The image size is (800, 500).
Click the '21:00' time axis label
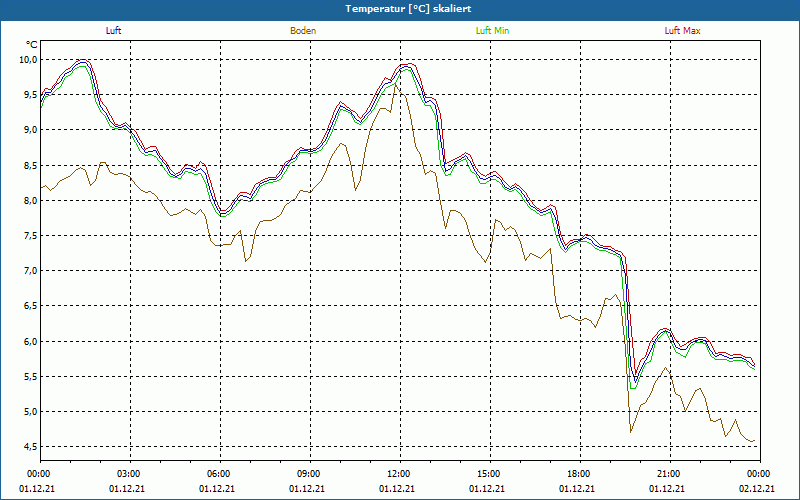(667, 474)
